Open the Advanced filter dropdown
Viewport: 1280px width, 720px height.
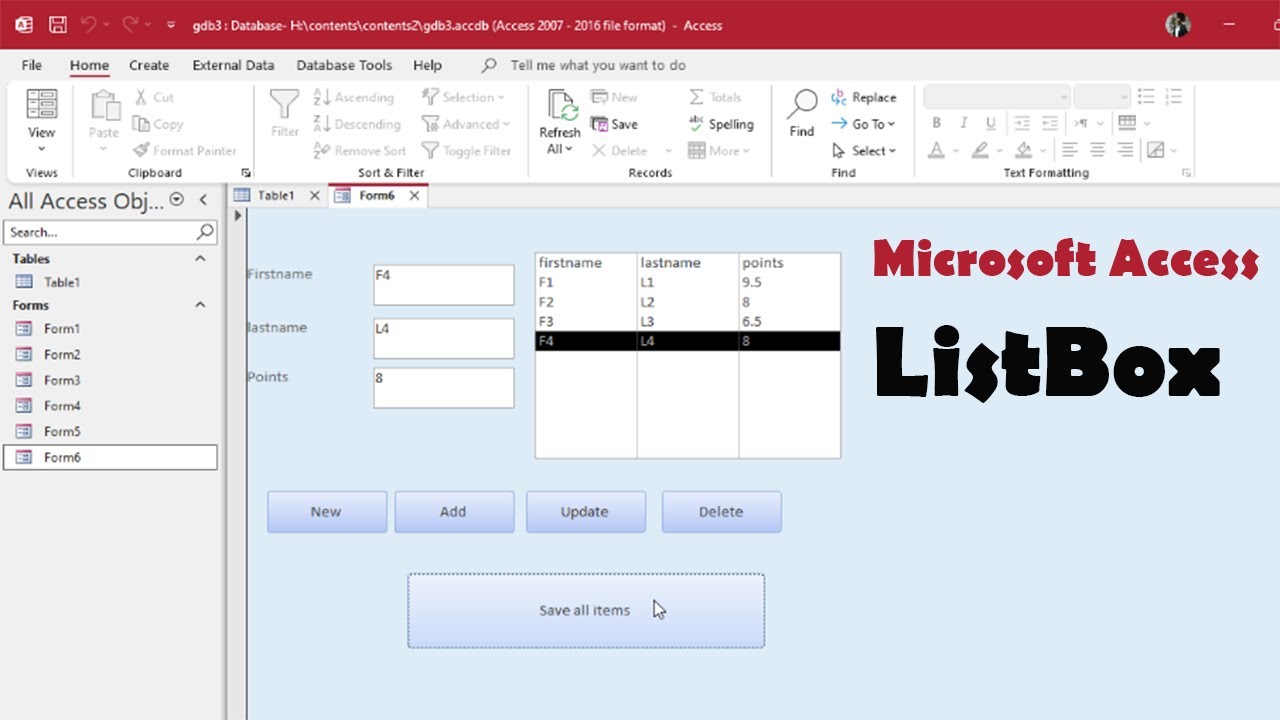[466, 124]
